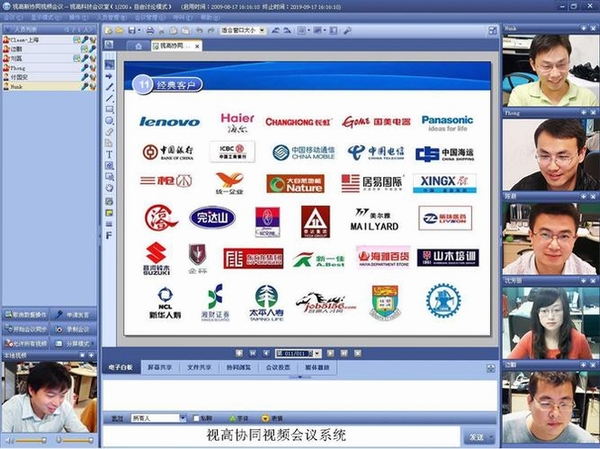Adjust the microphone volume slider

click(x=78, y=441)
